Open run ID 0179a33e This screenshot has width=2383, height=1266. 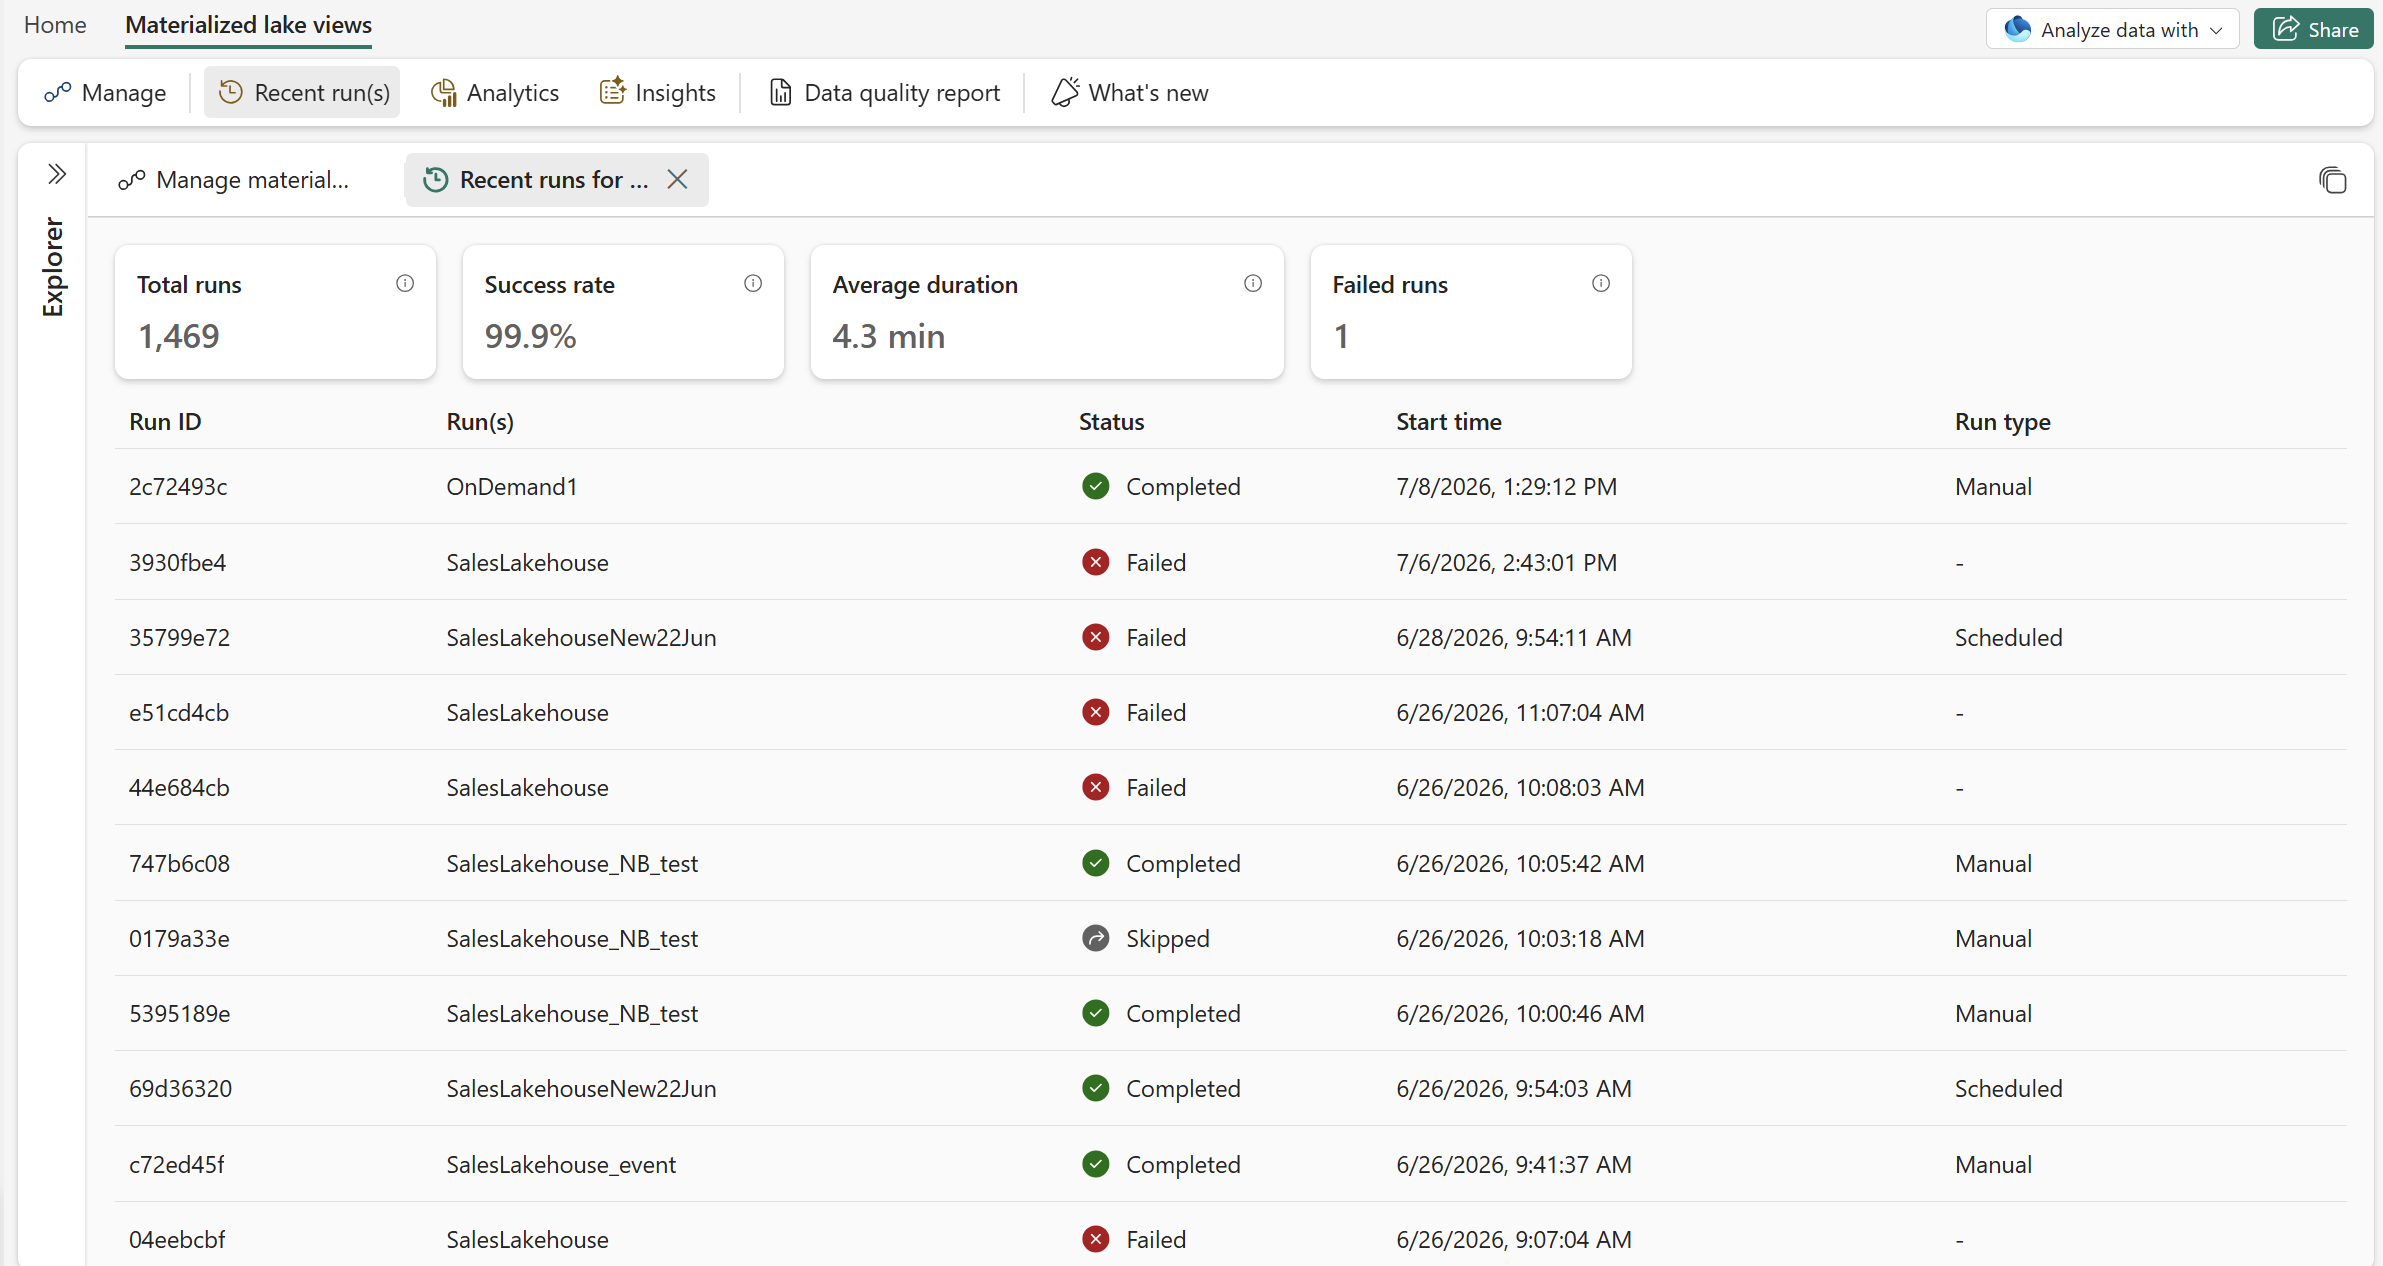(x=179, y=939)
